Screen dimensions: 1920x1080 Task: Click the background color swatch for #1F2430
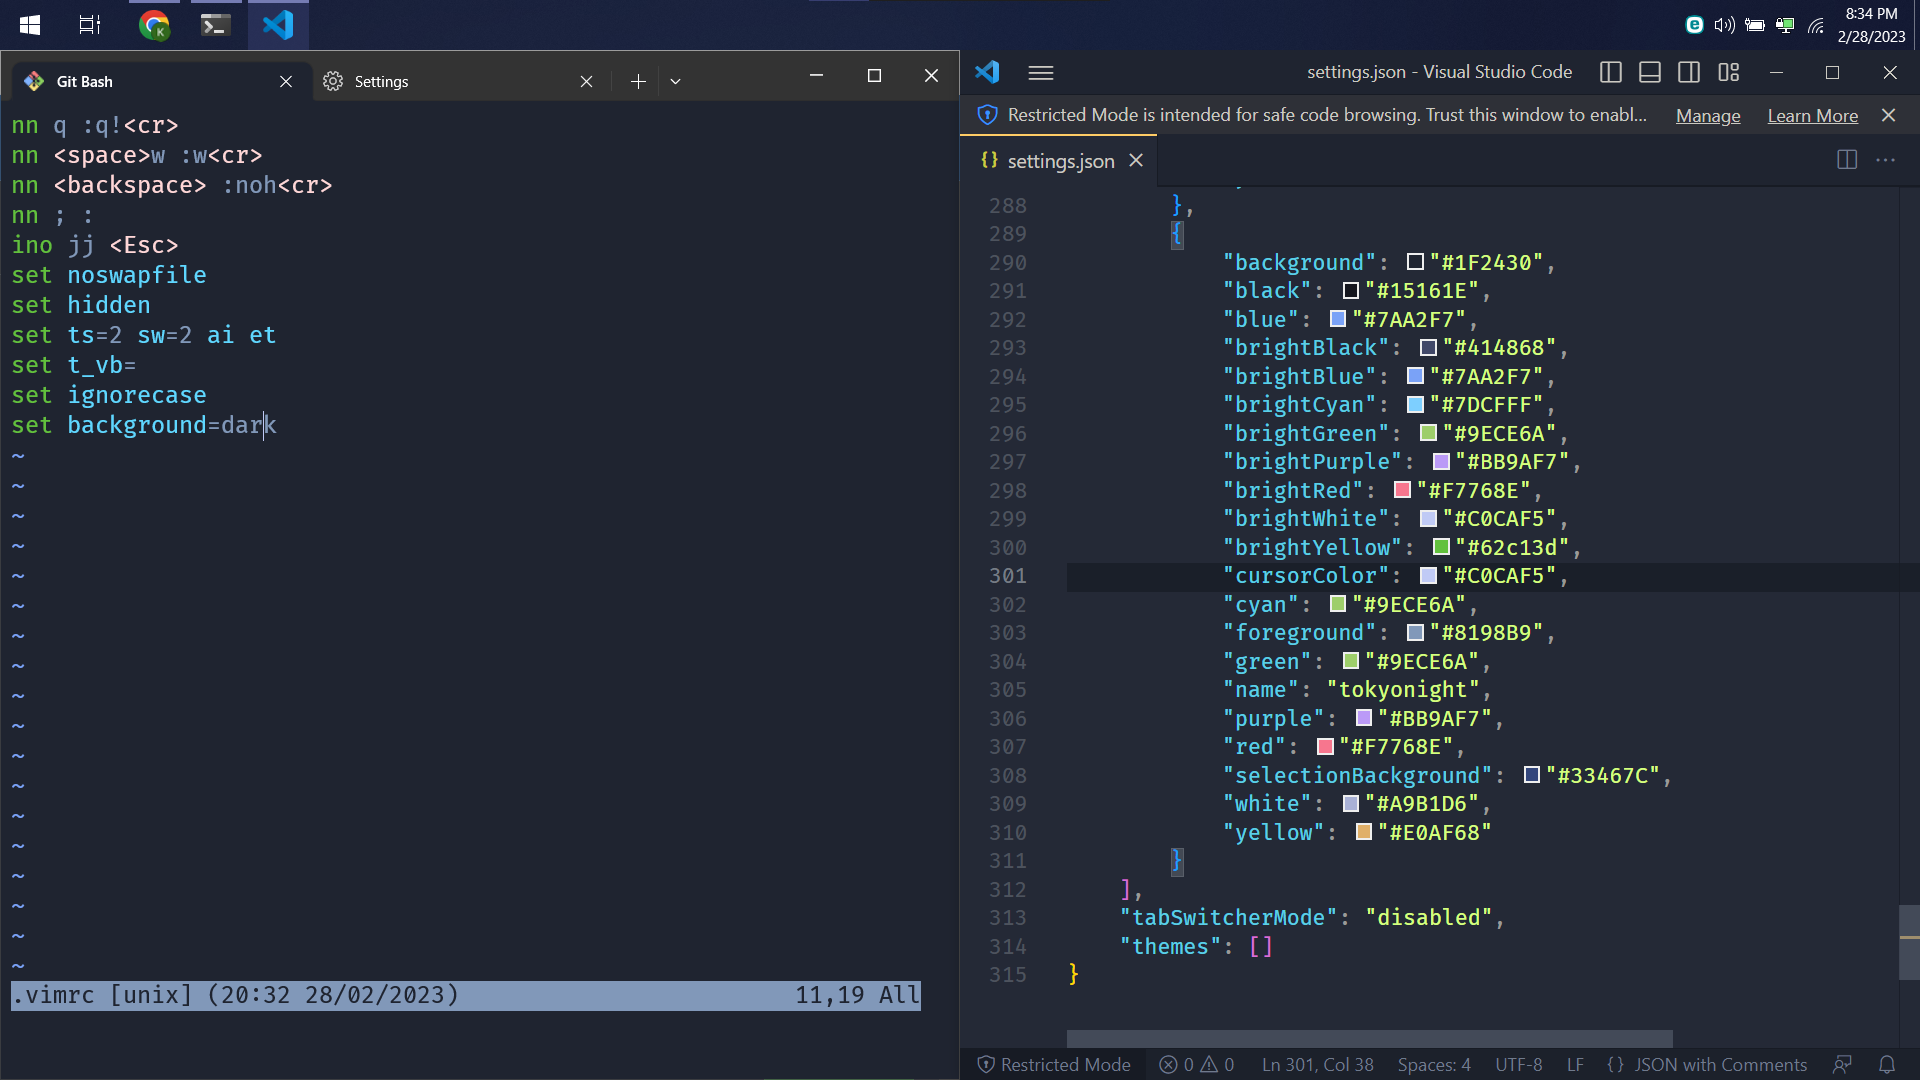point(1416,261)
